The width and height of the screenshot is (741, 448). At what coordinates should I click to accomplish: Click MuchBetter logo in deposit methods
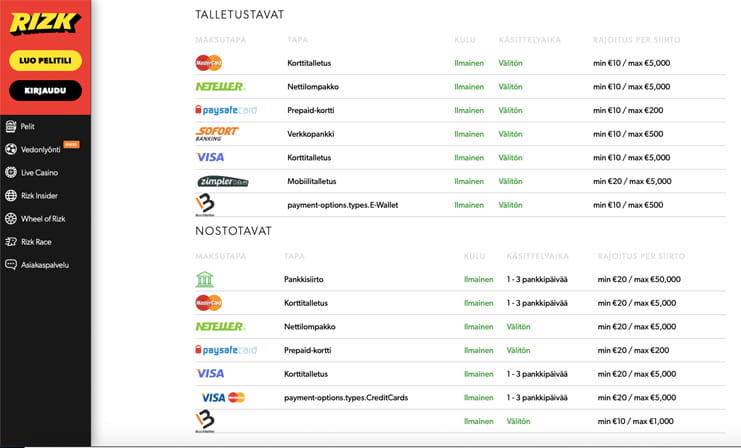click(x=205, y=205)
